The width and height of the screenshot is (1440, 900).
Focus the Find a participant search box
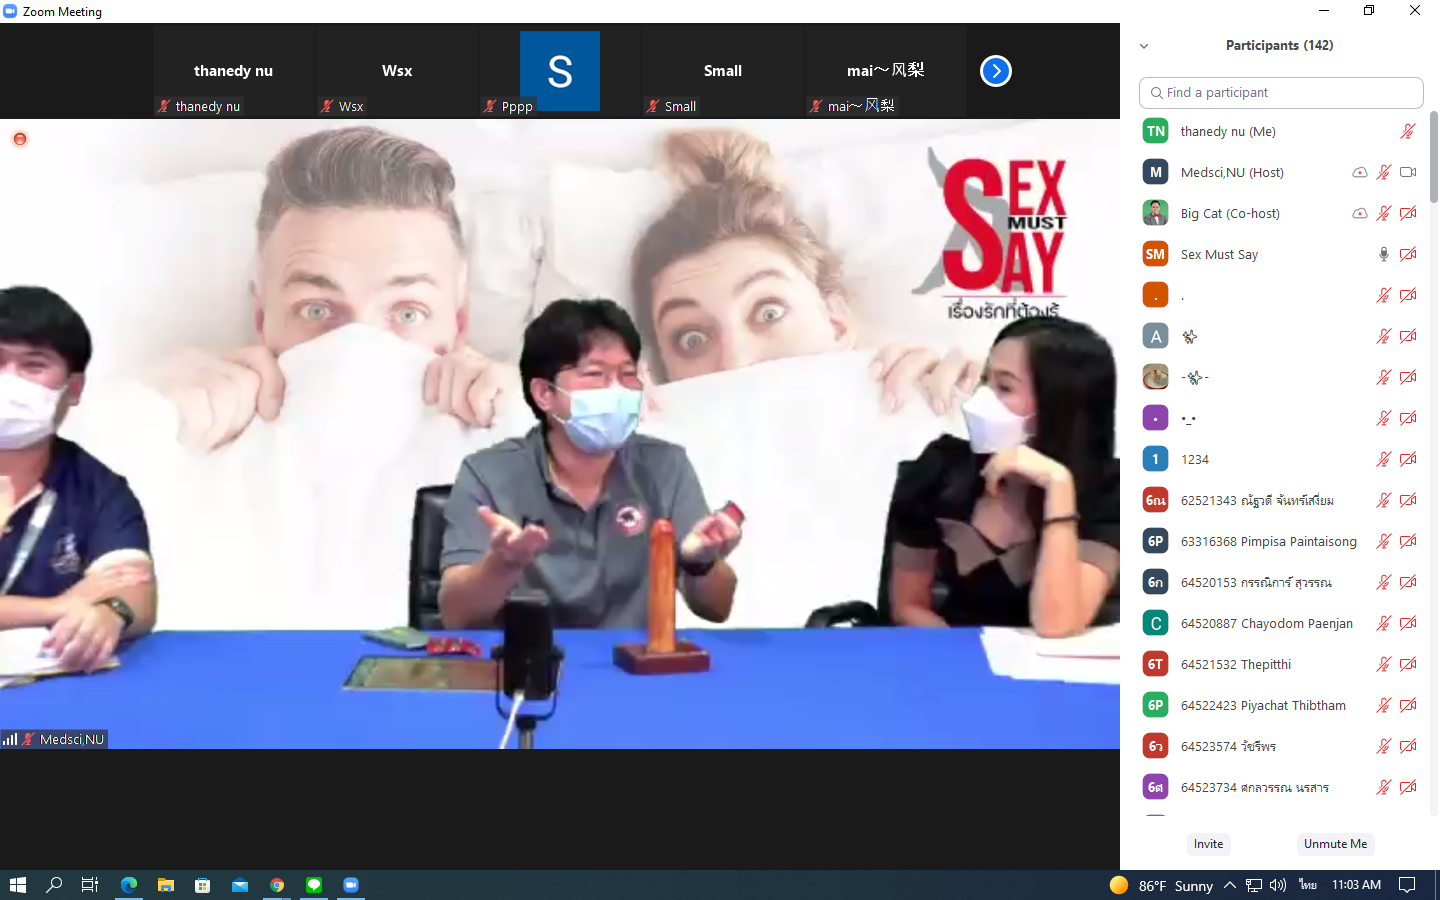pyautogui.click(x=1281, y=92)
